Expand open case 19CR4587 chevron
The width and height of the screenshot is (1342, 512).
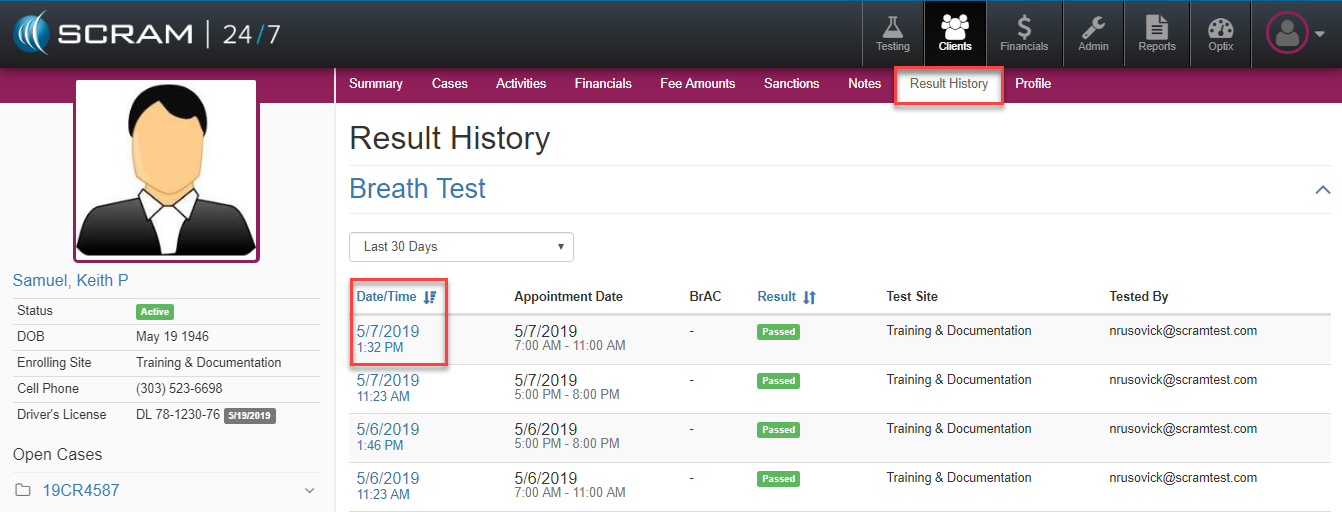[x=309, y=491]
